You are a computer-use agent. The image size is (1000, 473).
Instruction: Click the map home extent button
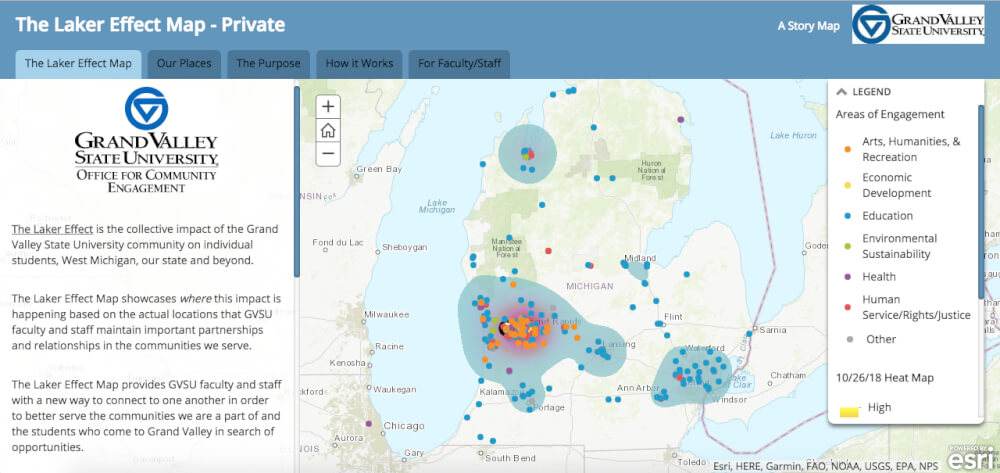328,131
